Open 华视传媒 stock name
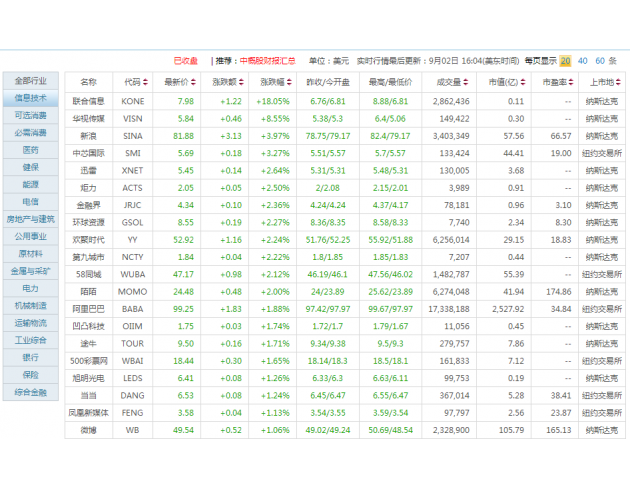630x490 pixels. (x=88, y=118)
